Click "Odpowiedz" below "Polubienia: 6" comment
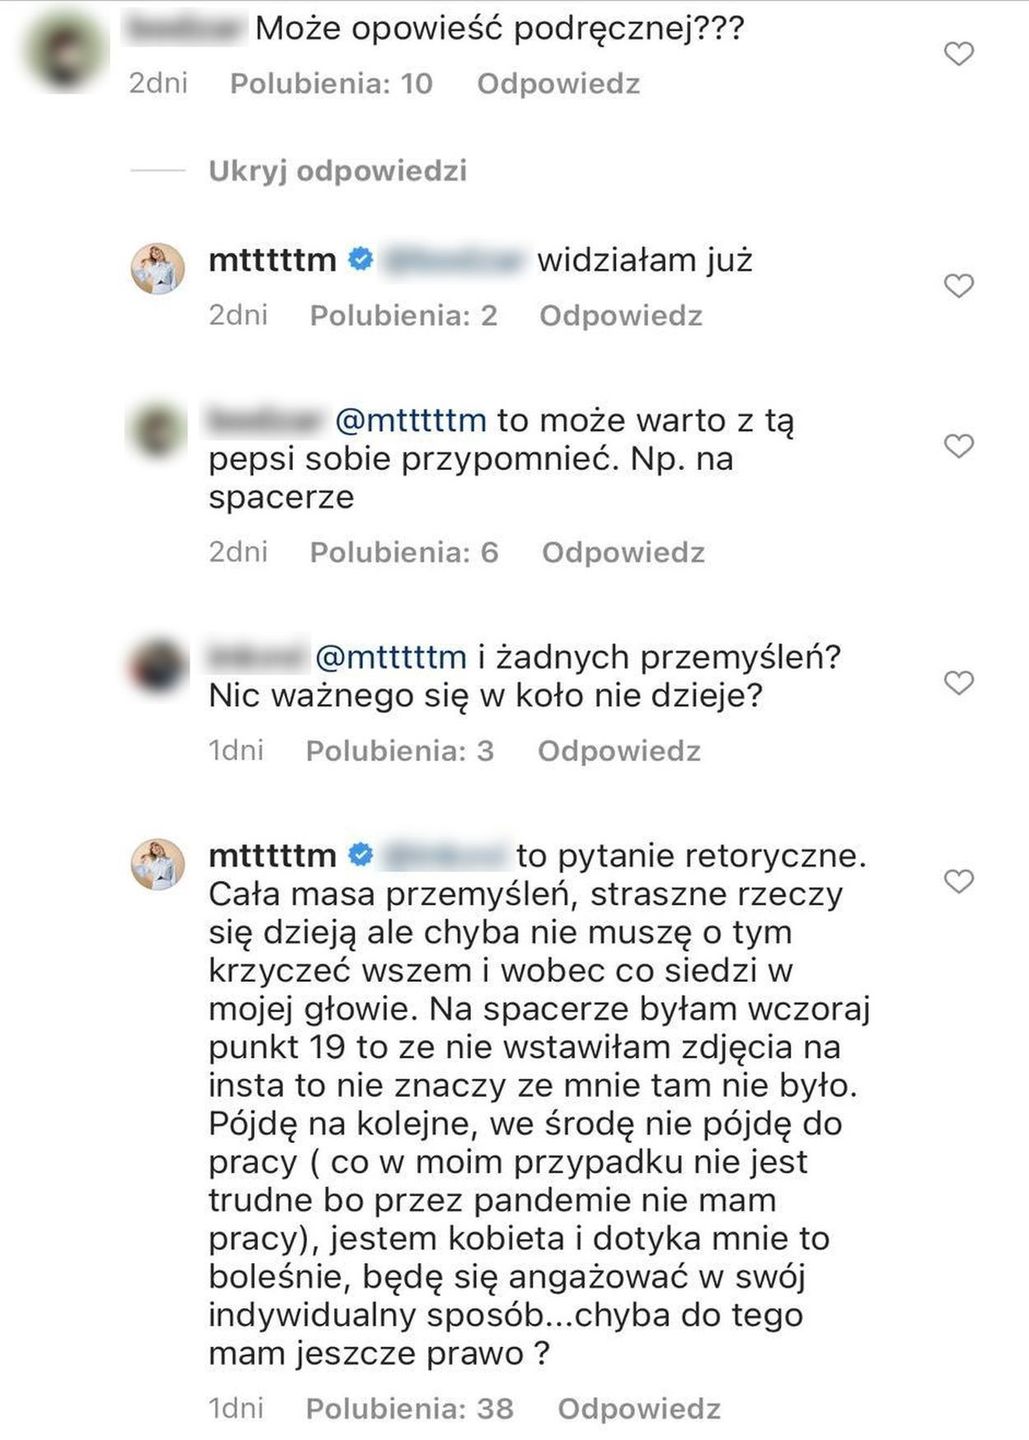 (623, 553)
